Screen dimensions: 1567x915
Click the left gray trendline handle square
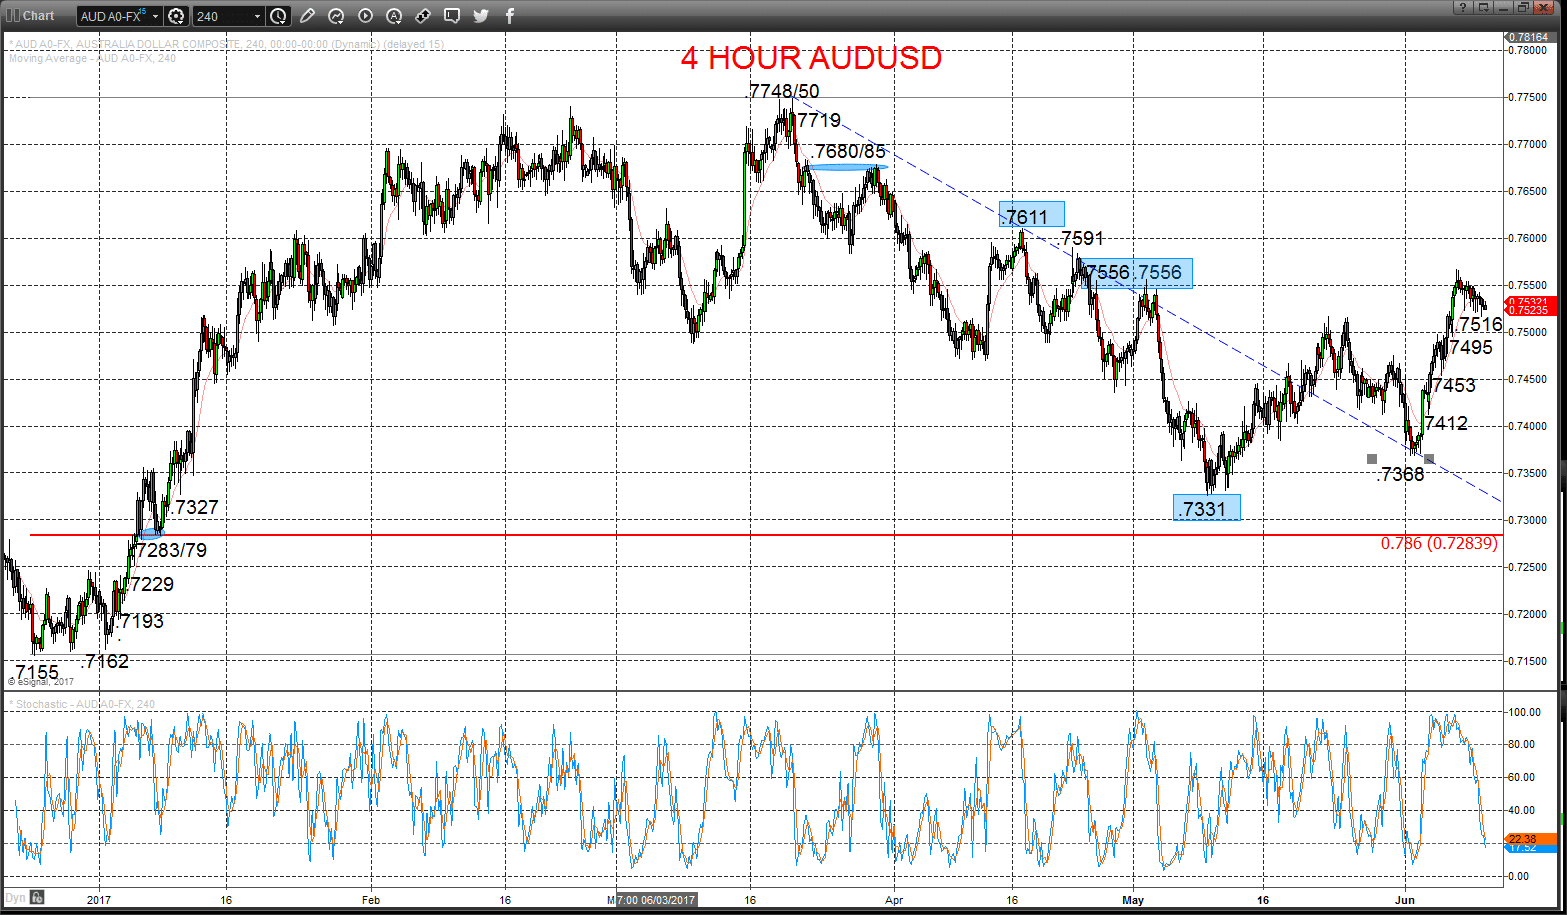tap(1372, 459)
